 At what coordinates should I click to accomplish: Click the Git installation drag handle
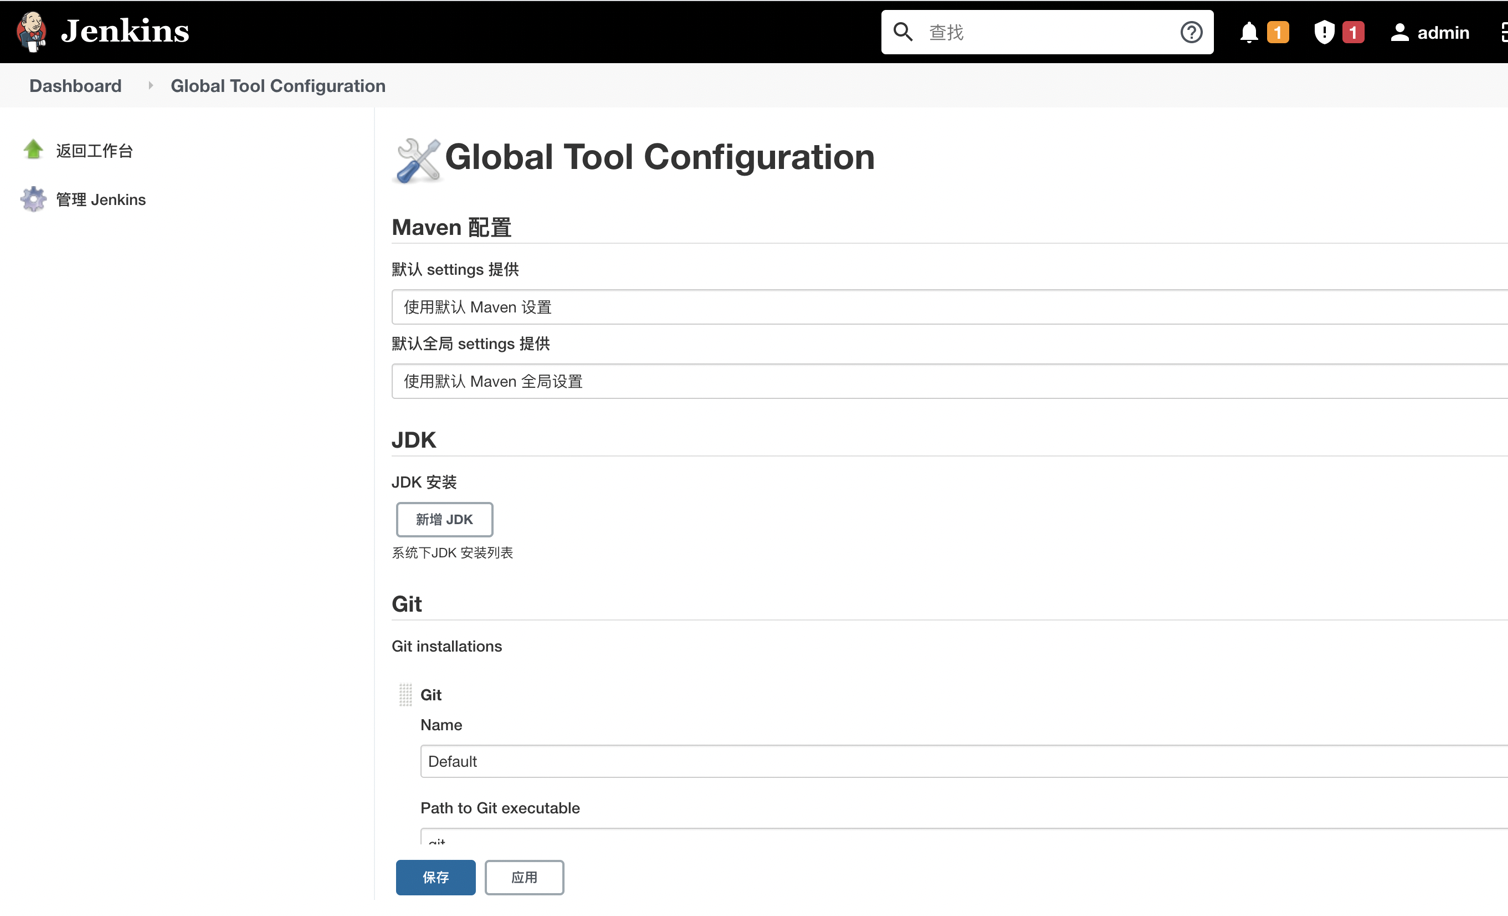click(x=405, y=695)
